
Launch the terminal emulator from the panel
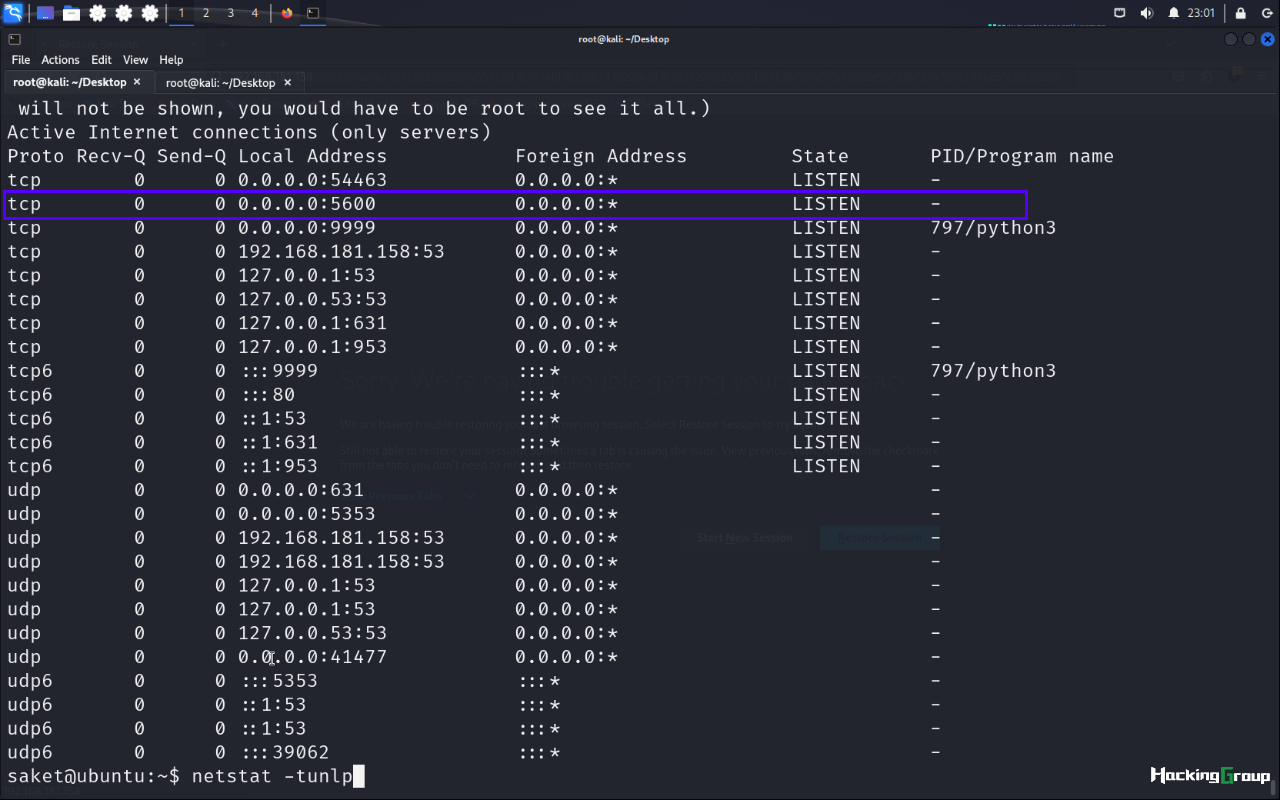[x=46, y=13]
